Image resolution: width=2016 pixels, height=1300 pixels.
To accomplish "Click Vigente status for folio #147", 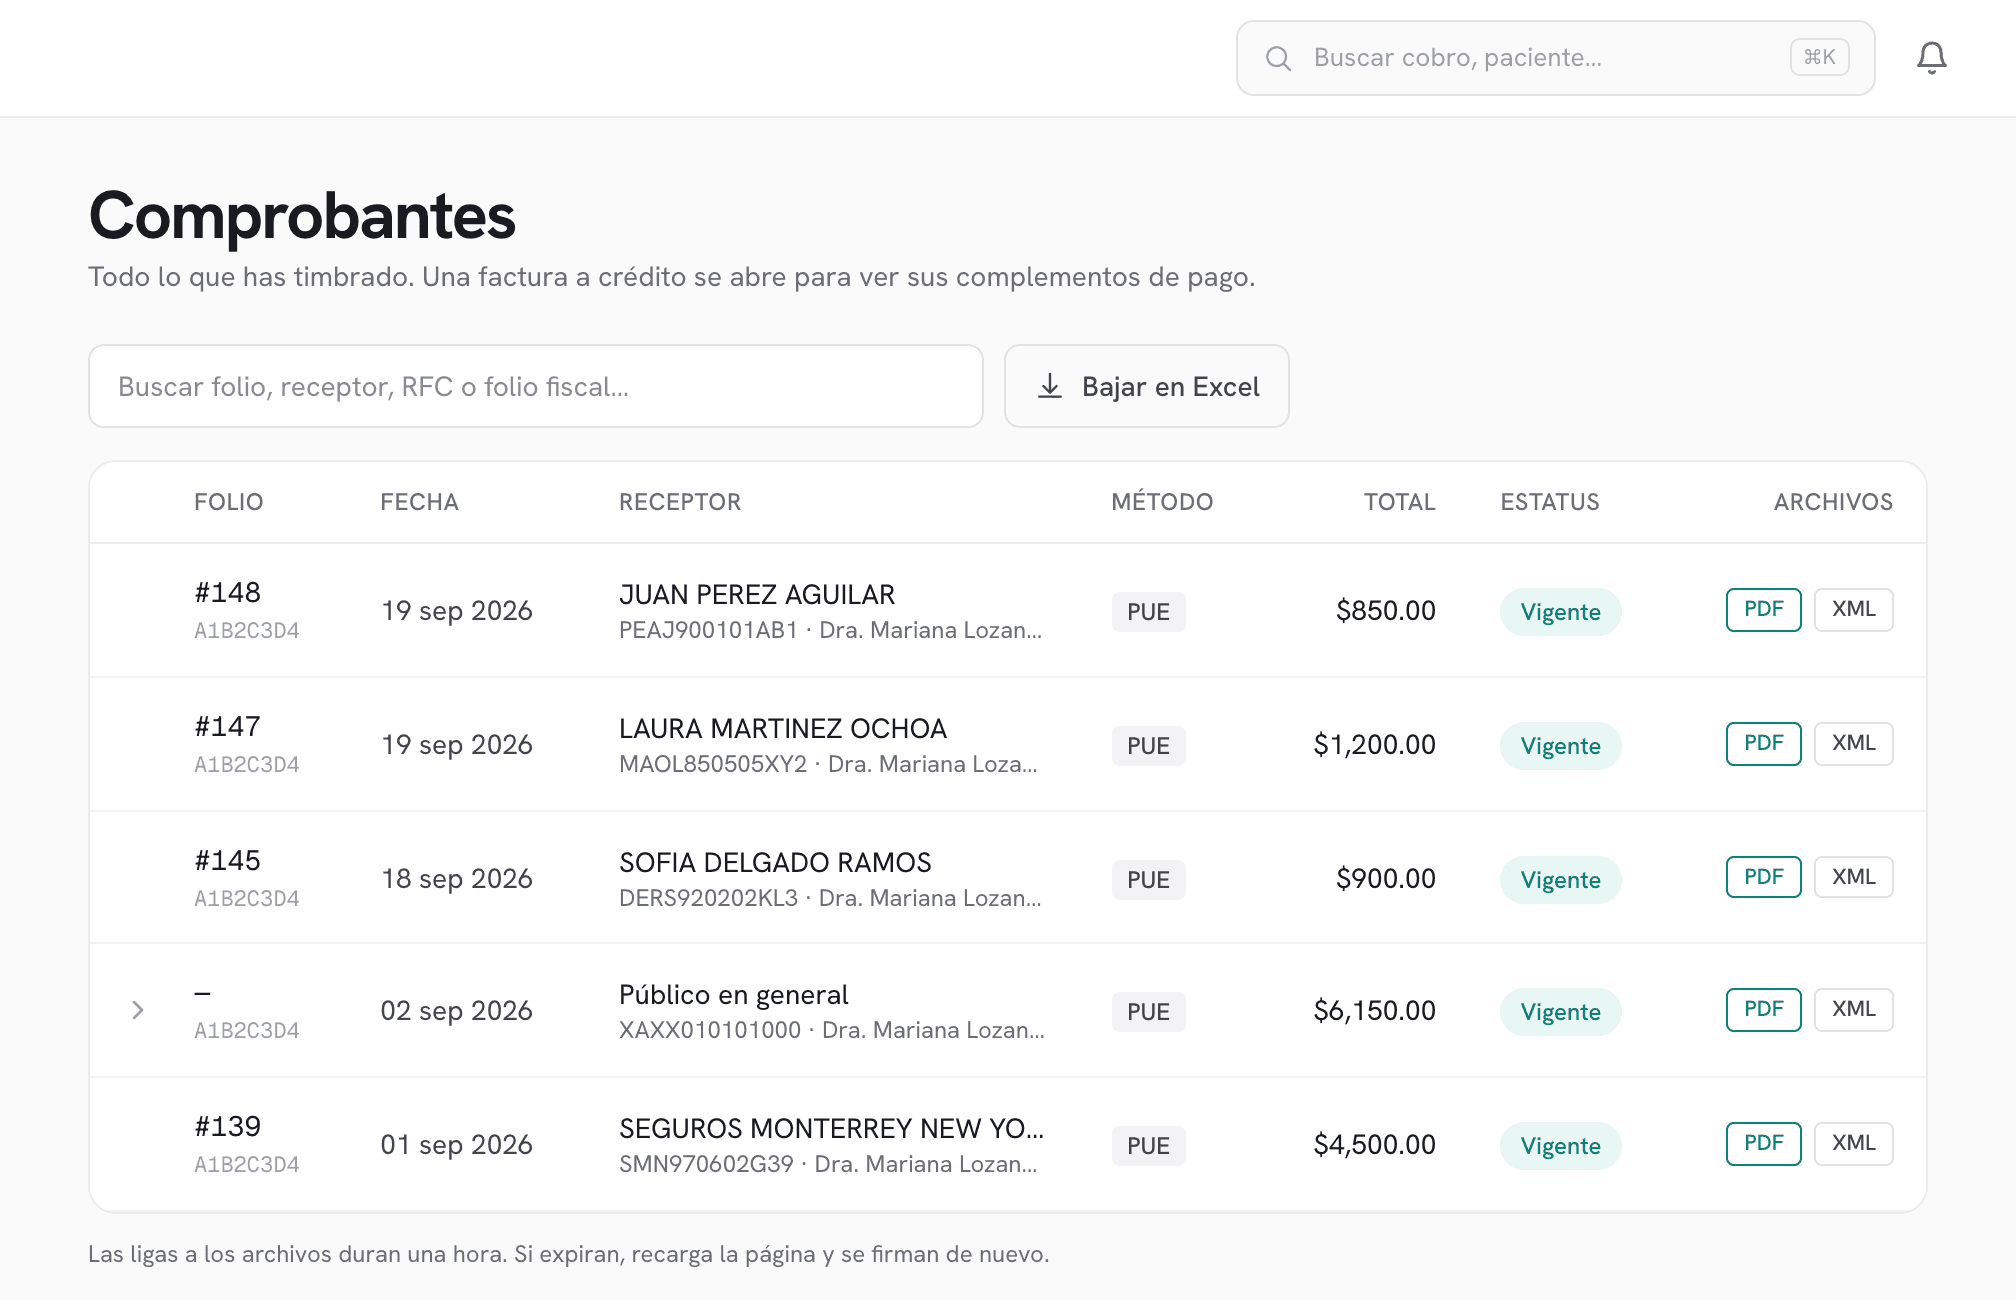I will 1560,746.
